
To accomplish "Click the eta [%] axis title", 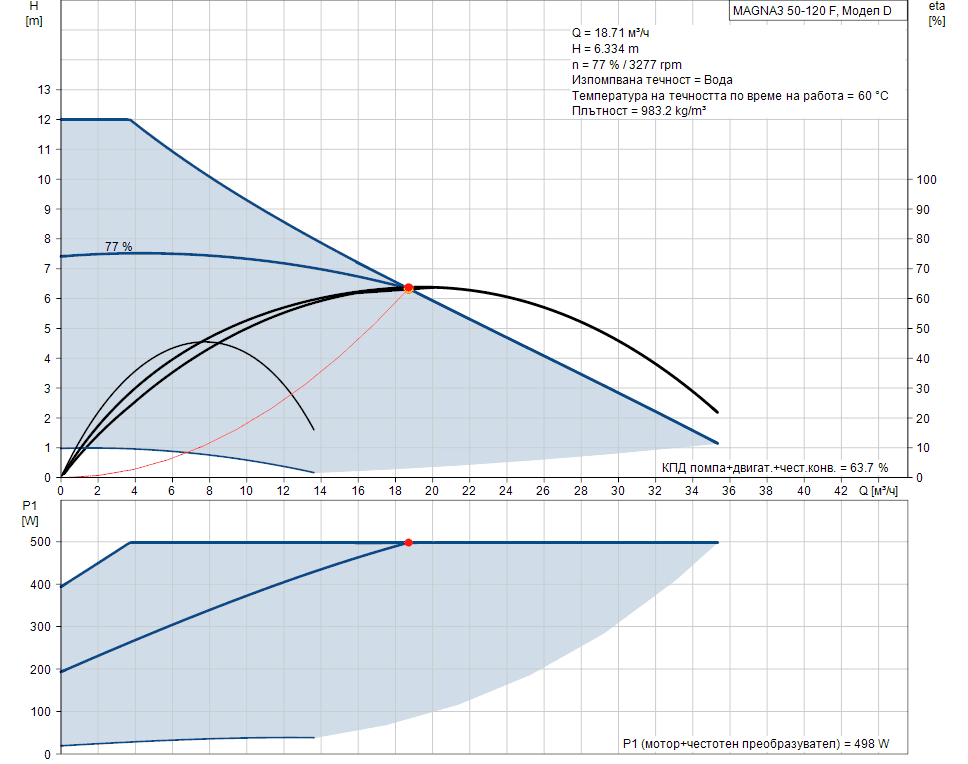I will tap(937, 13).
